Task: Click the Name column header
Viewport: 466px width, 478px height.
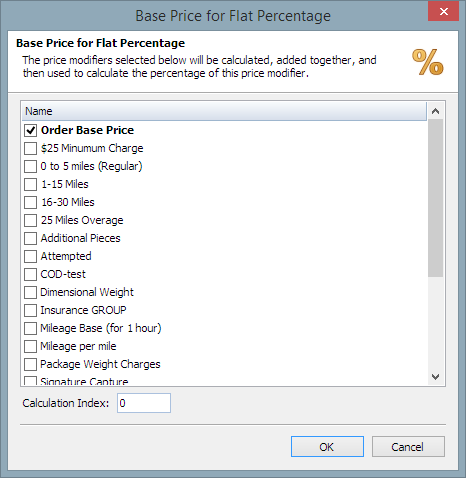Action: (224, 111)
